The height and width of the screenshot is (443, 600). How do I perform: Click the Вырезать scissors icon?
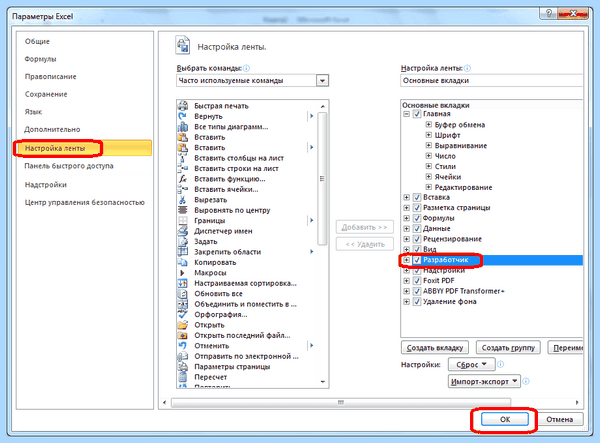coord(183,200)
